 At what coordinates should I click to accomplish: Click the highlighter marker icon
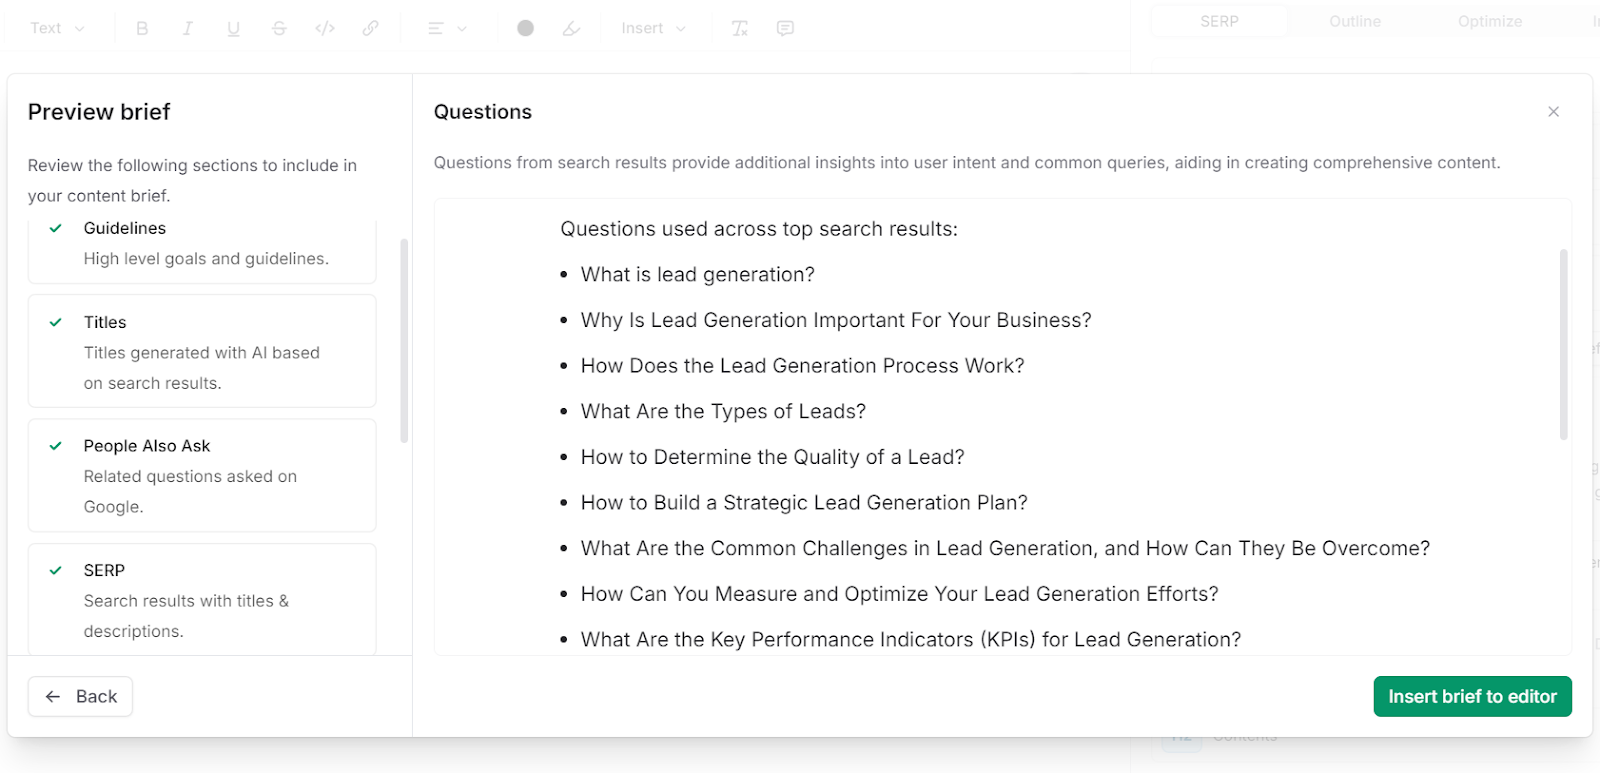point(571,28)
